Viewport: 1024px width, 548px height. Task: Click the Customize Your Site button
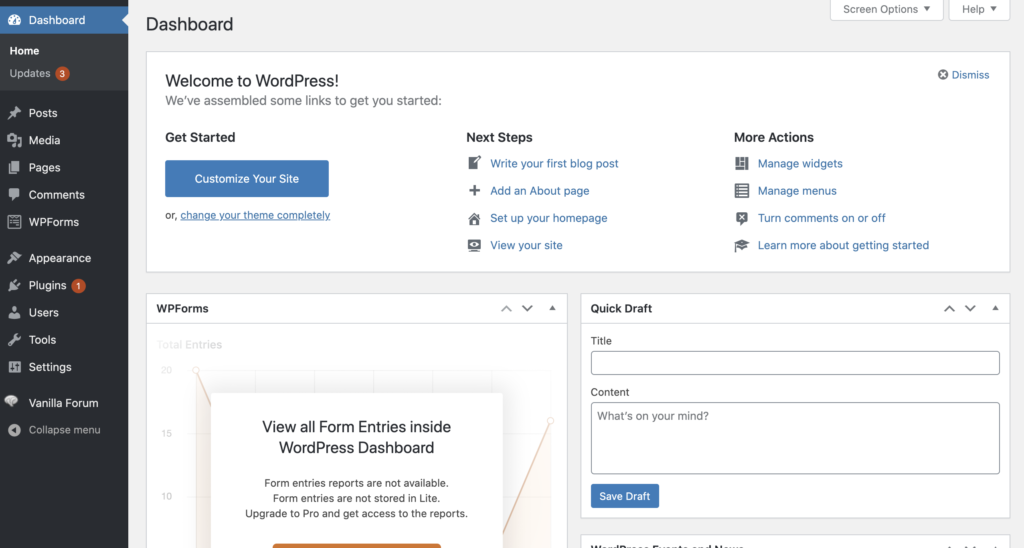247,178
